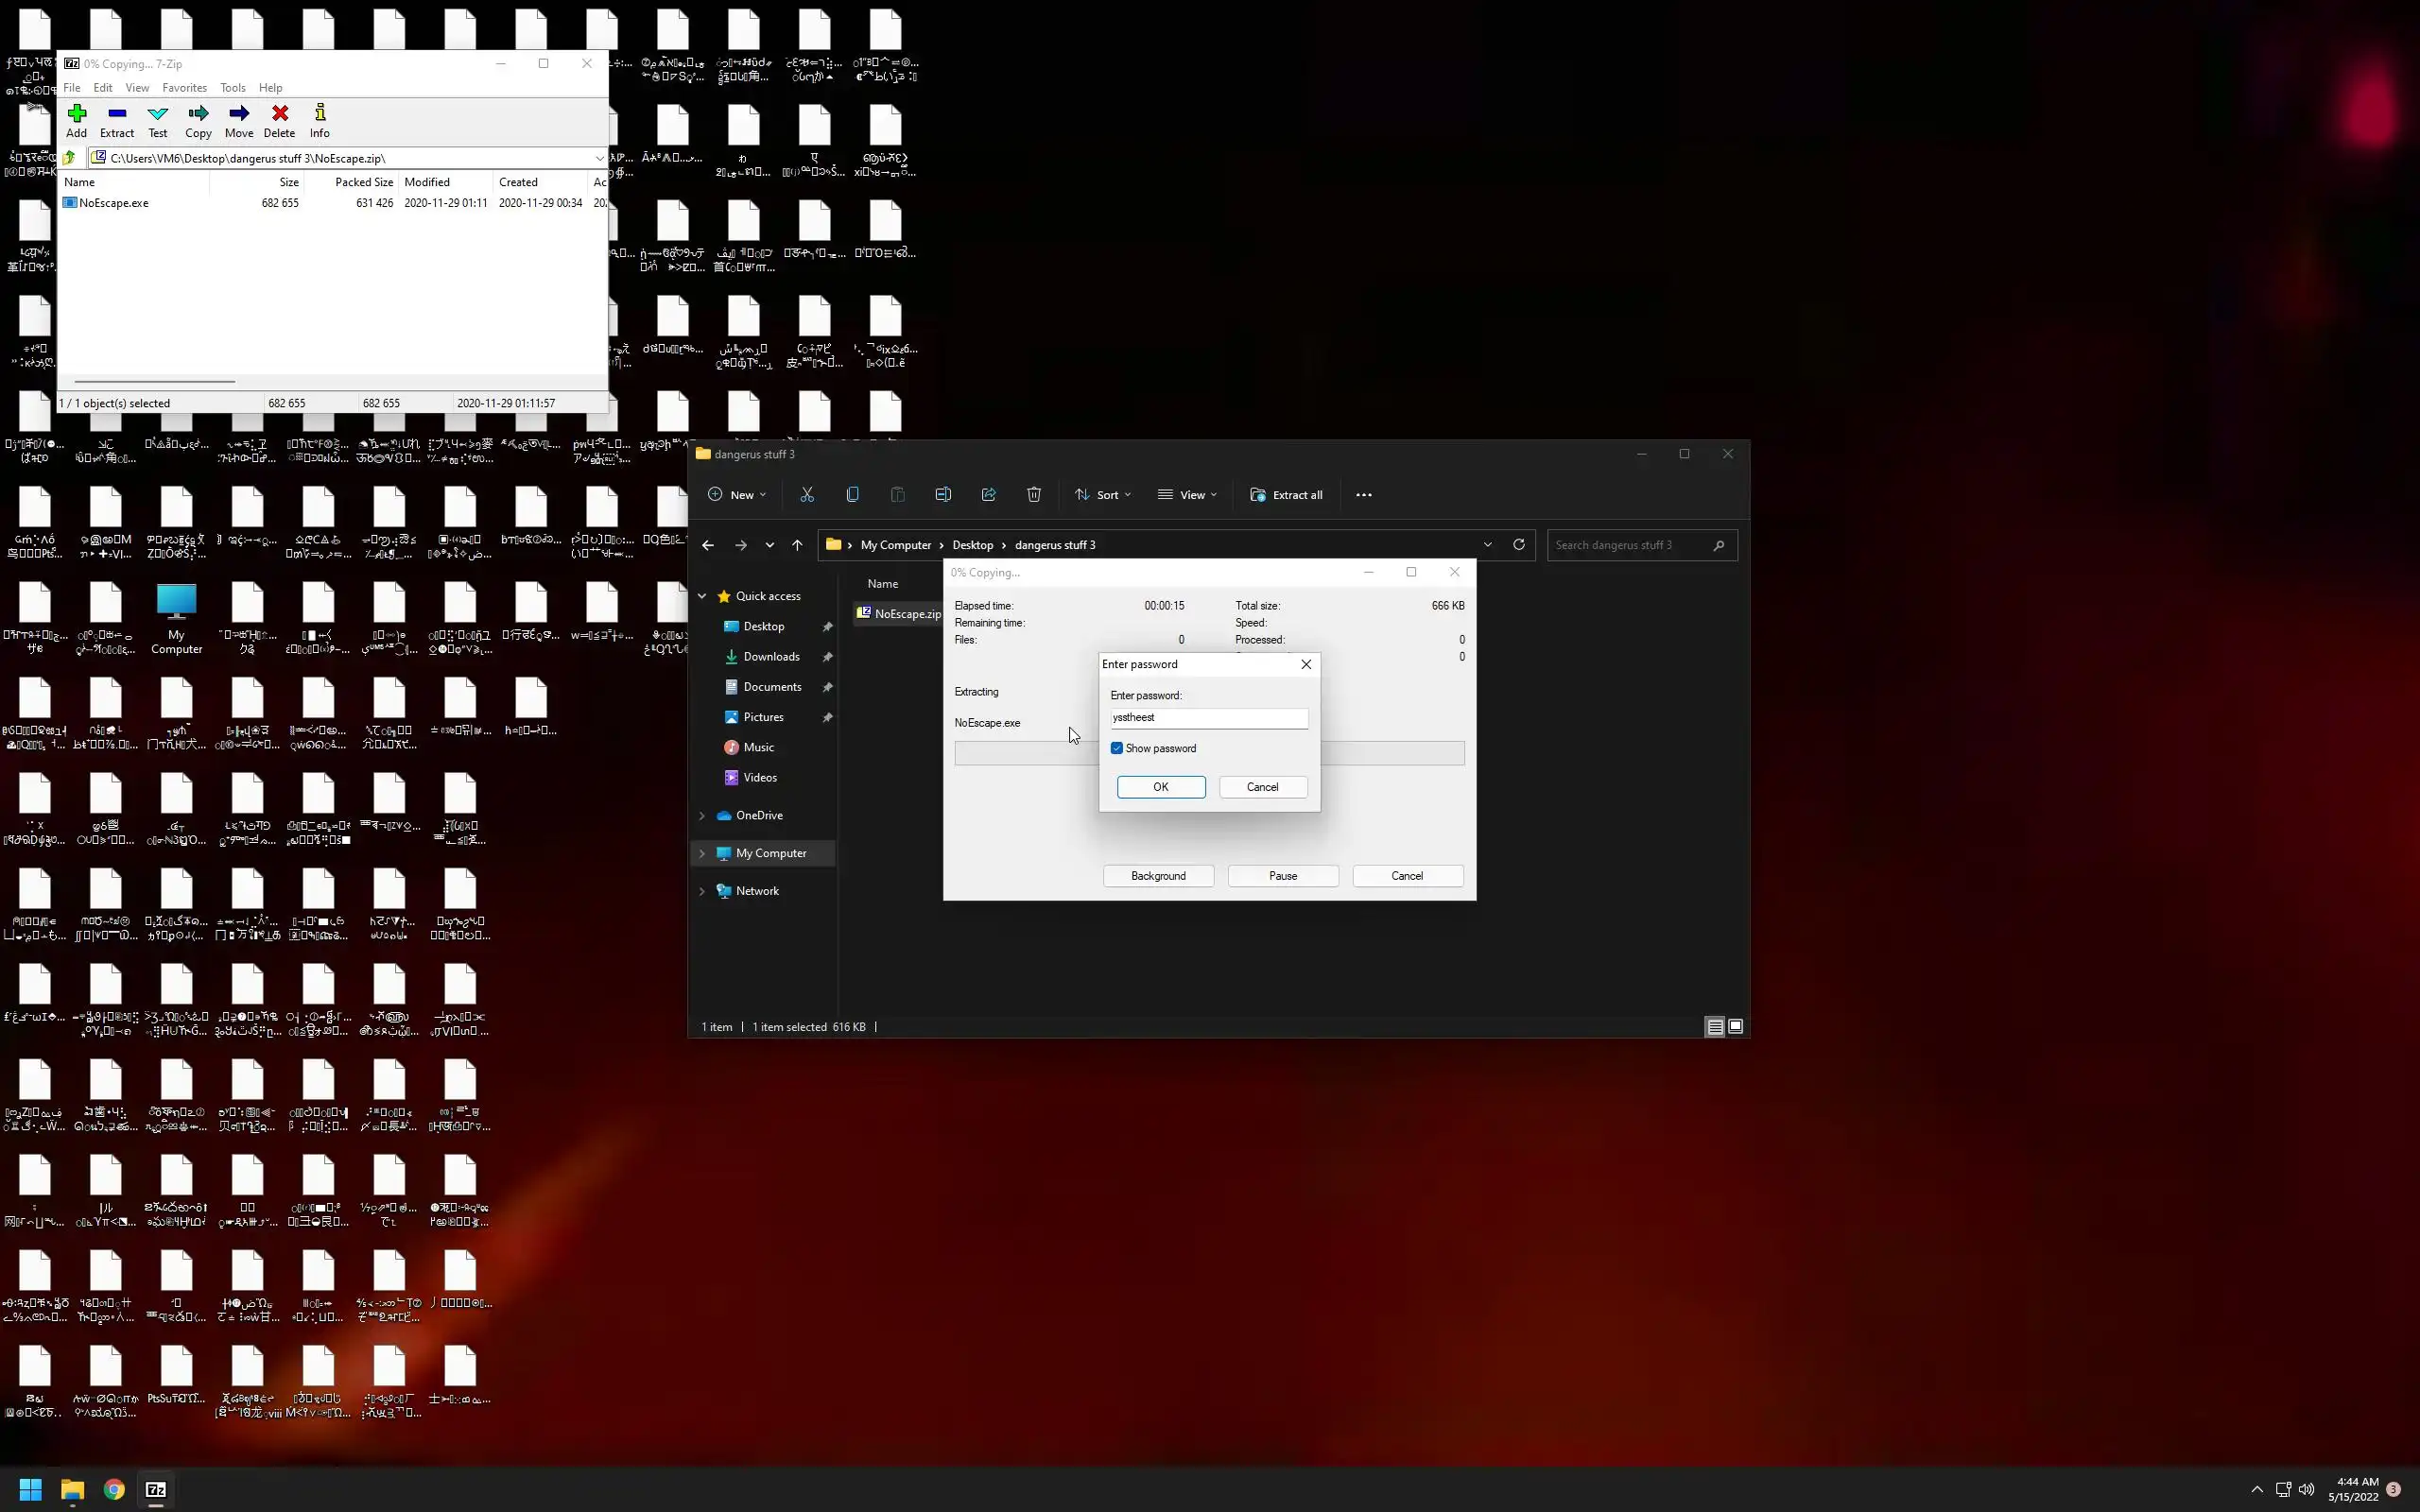
Task: Click the 7-Zip Extract toolbar icon
Action: pyautogui.click(x=117, y=120)
